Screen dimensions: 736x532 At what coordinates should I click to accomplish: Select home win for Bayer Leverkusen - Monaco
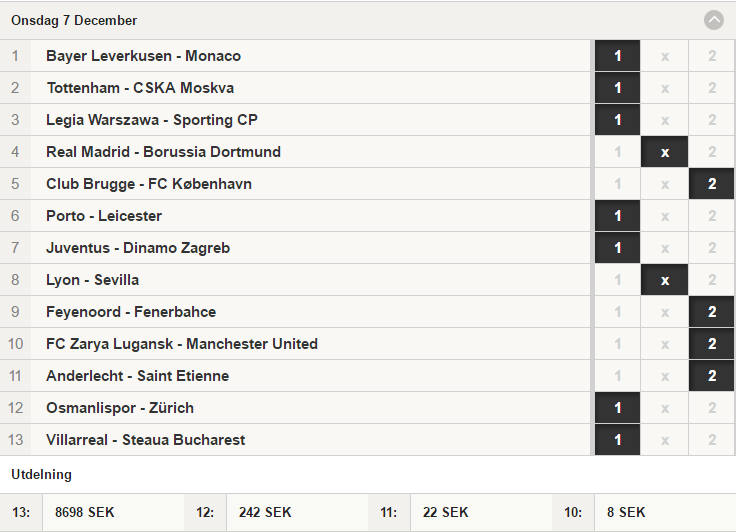pos(617,56)
